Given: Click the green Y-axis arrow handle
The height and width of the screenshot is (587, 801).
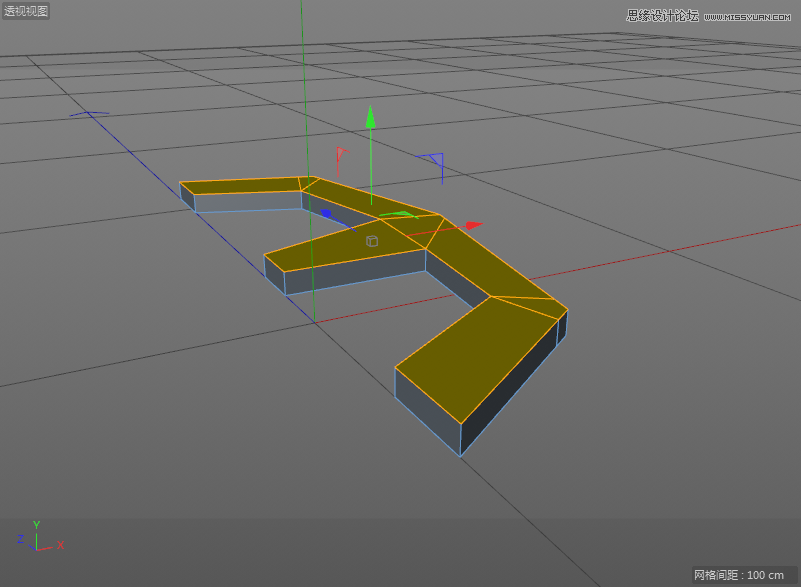Looking at the screenshot, I should click(370, 117).
